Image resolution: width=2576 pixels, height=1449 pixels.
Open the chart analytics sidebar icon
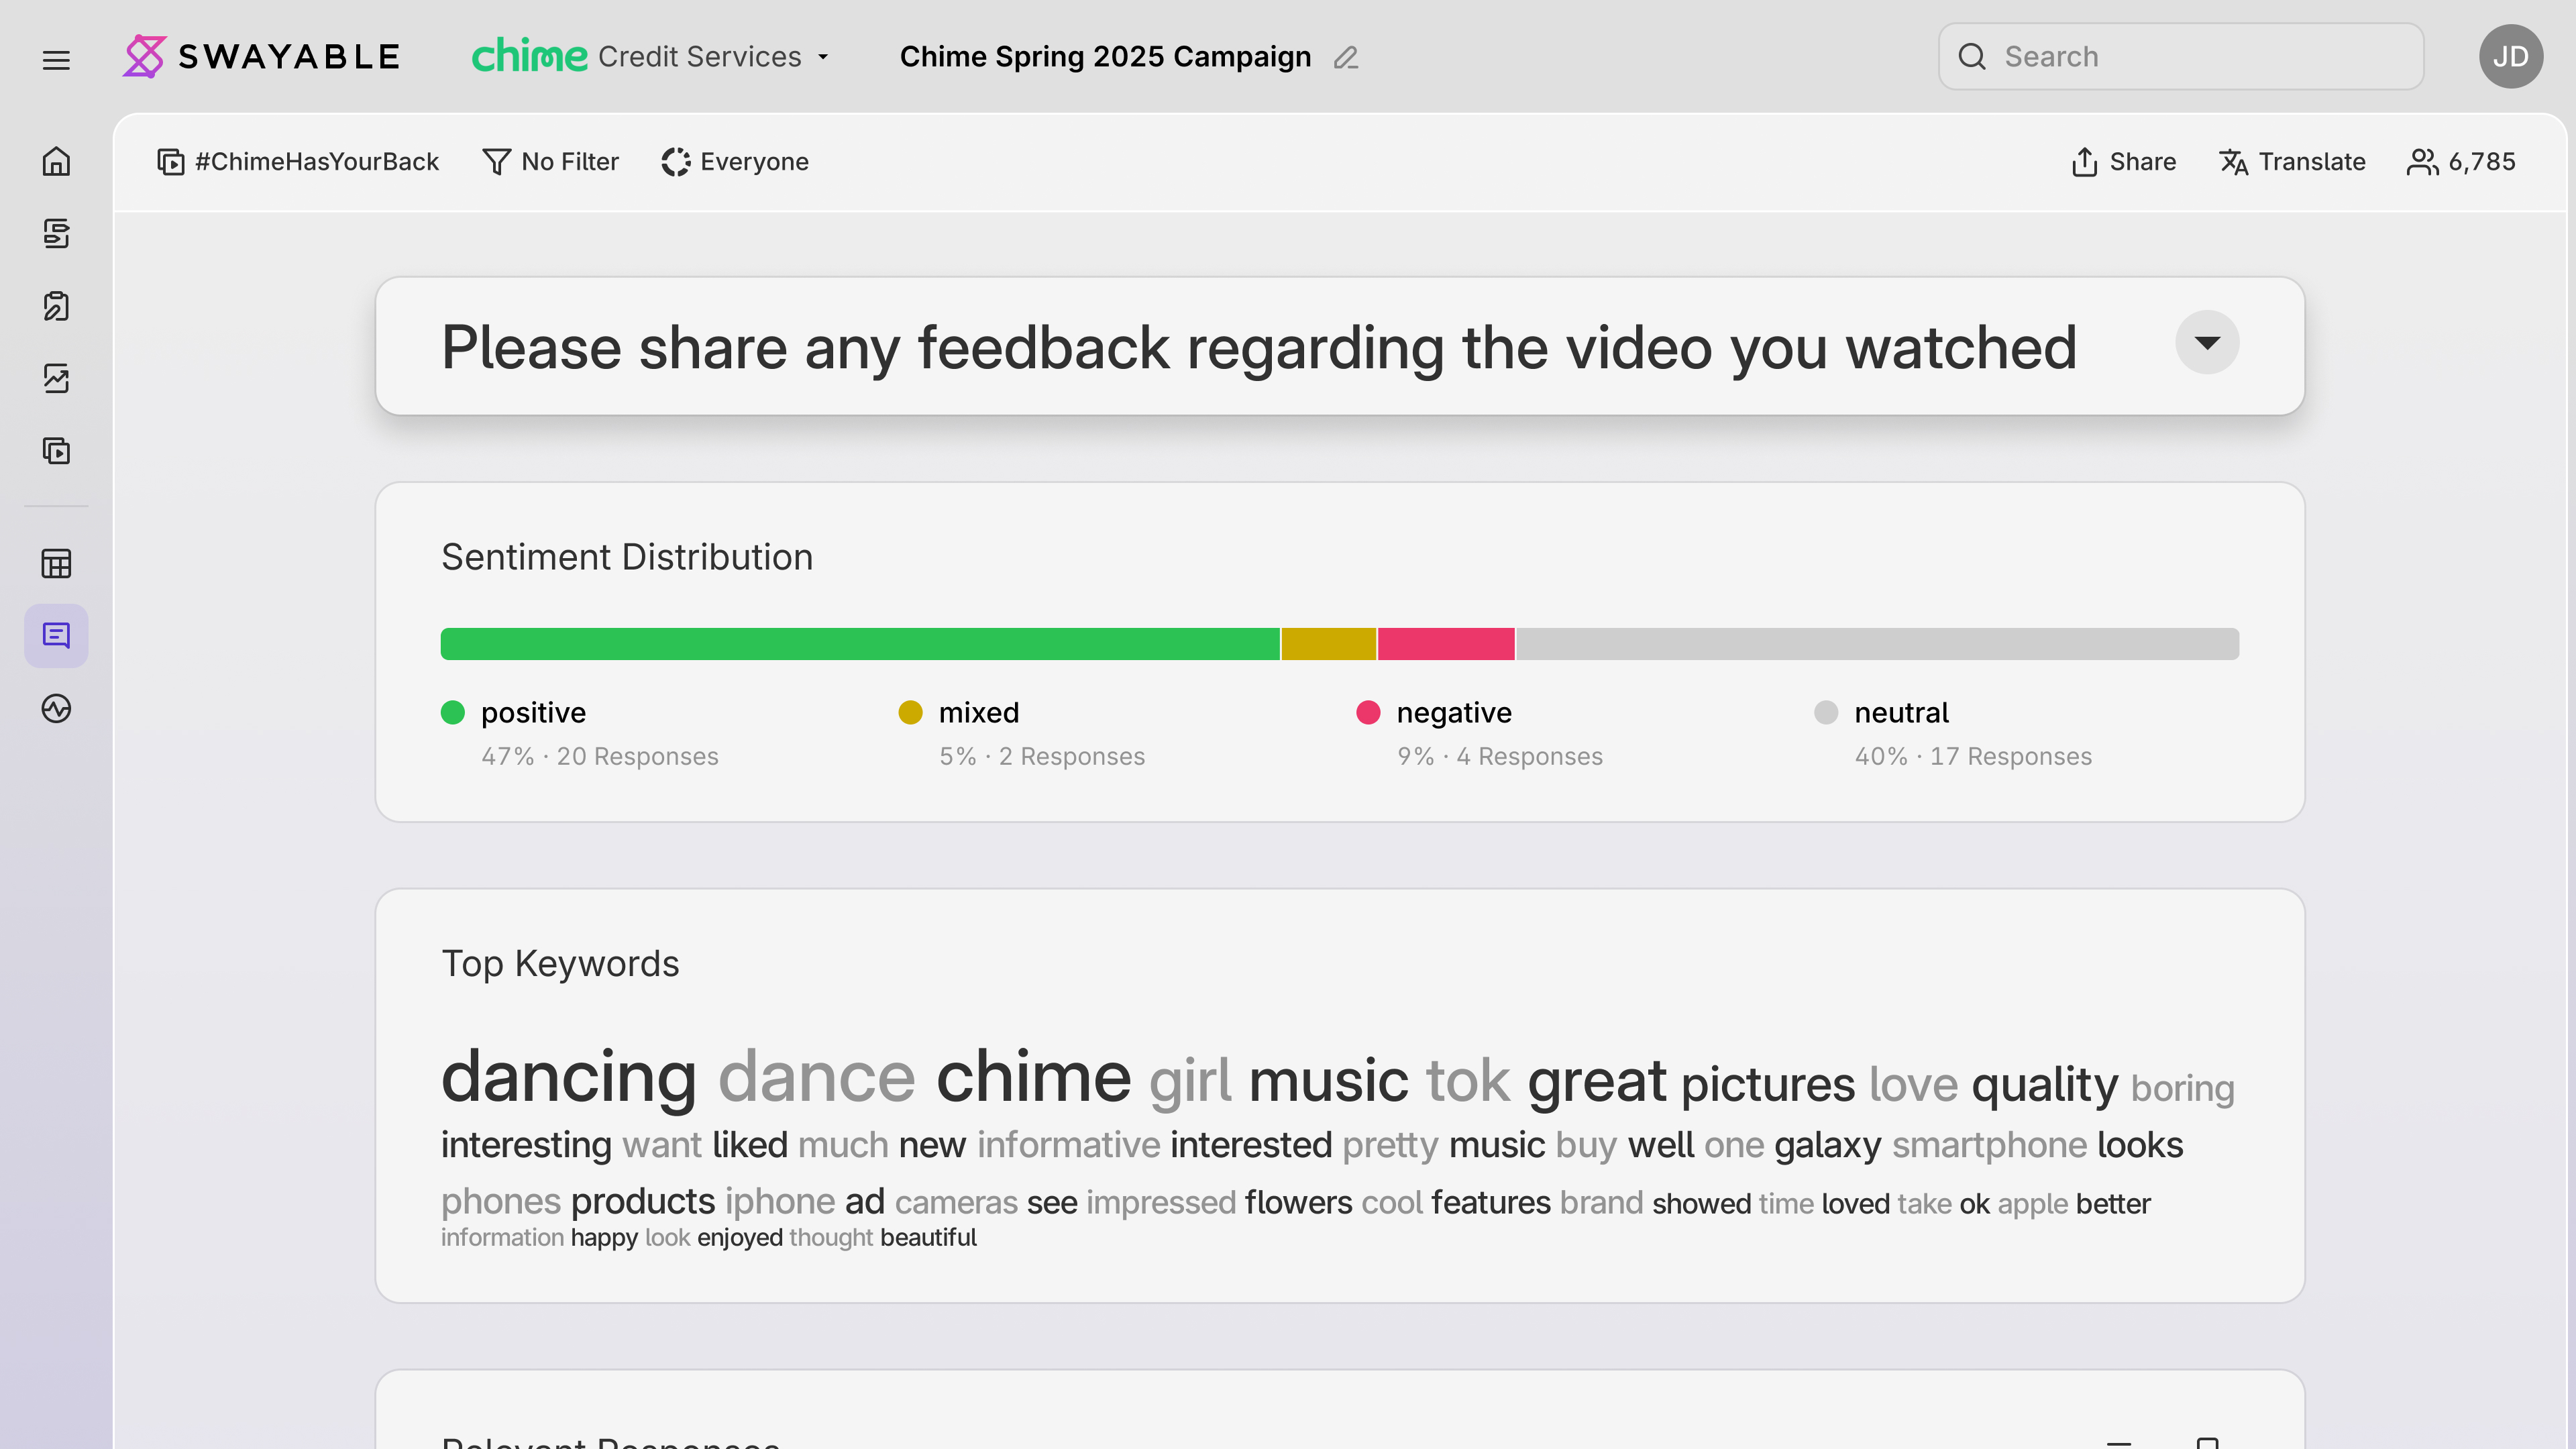pyautogui.click(x=56, y=379)
